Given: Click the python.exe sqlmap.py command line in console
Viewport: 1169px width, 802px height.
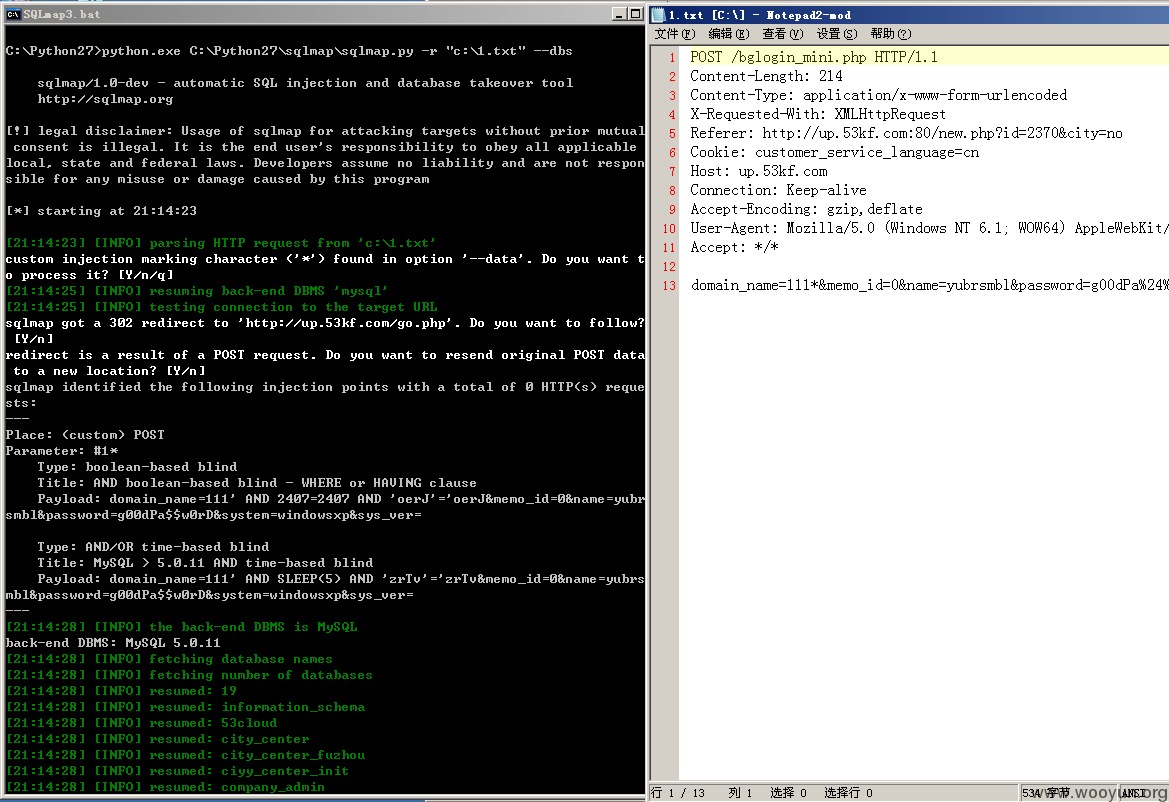Looking at the screenshot, I should point(289,51).
